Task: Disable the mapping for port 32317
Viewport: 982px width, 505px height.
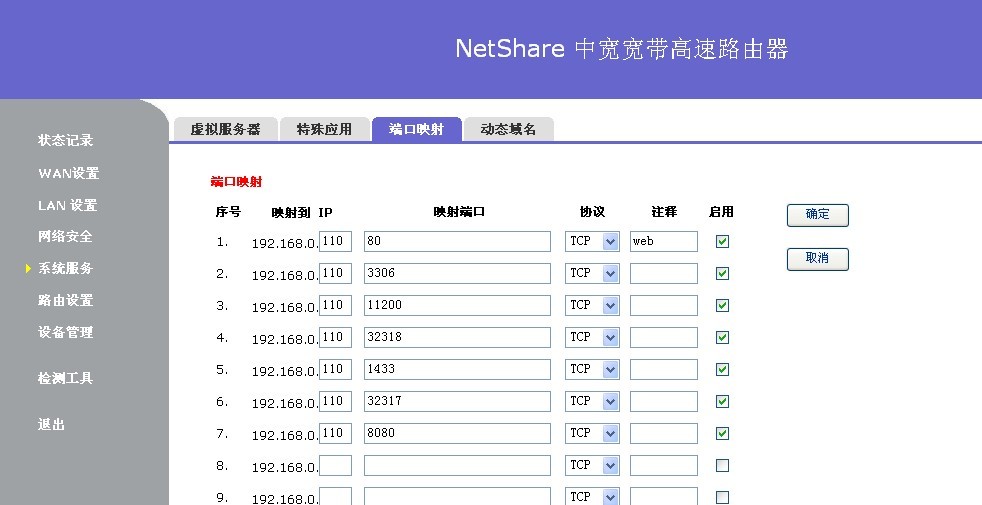Action: 722,401
